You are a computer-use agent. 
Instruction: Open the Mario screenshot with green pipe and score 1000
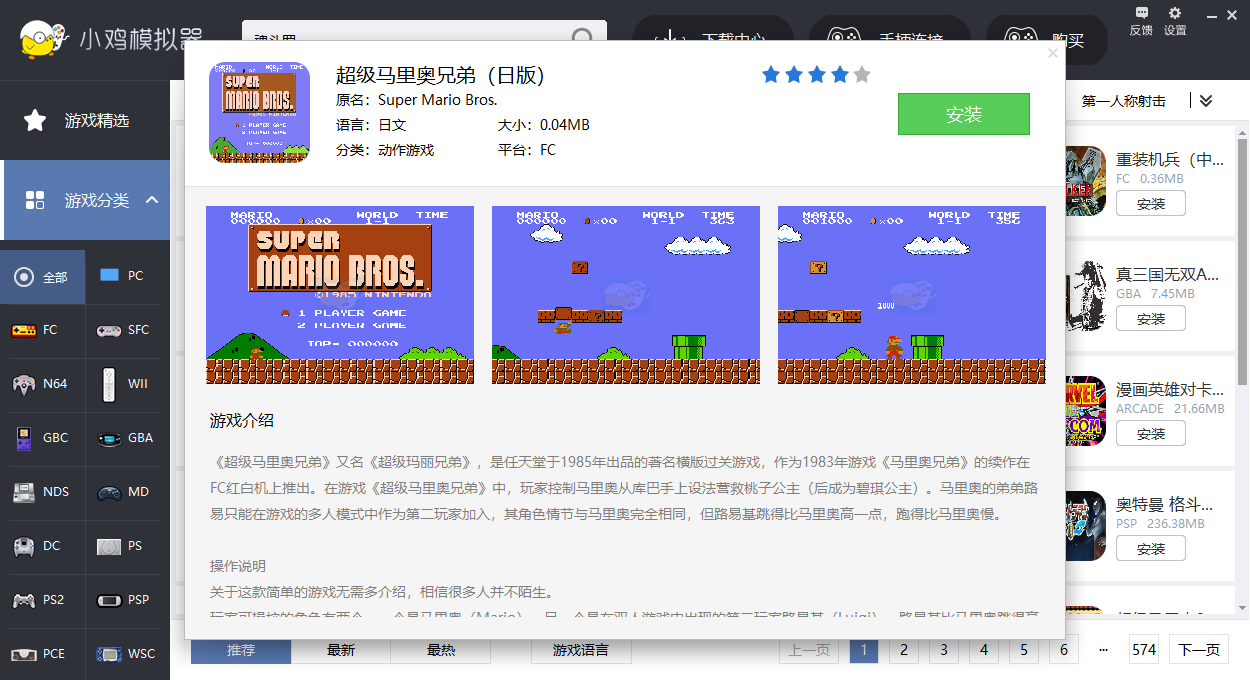pyautogui.click(x=912, y=295)
